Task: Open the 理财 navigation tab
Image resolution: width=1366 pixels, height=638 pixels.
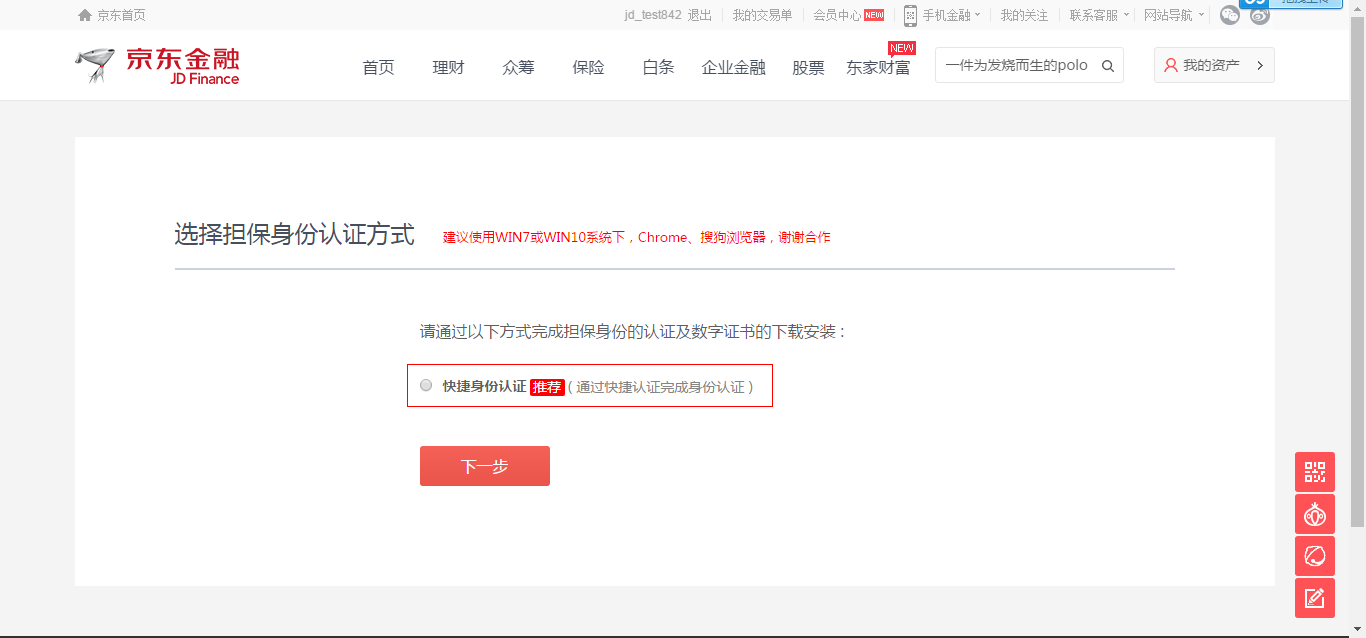Action: [448, 67]
